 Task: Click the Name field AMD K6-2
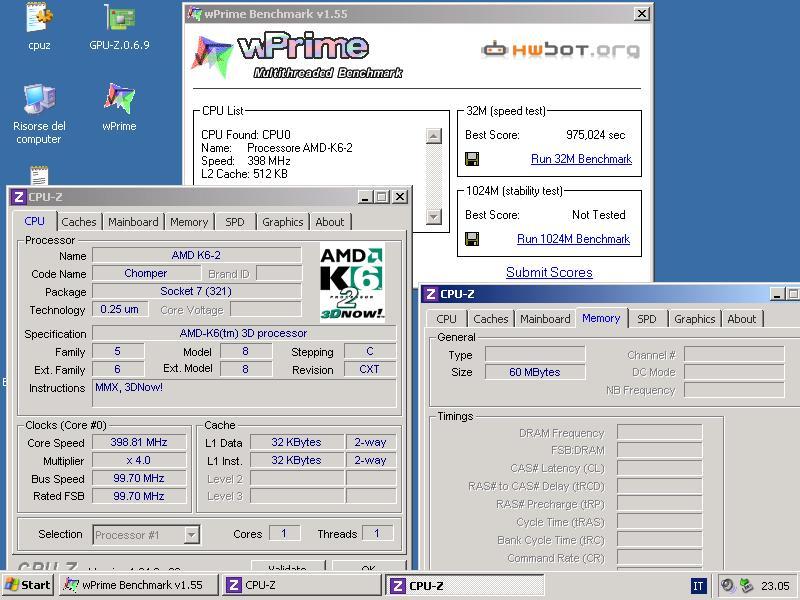(x=196, y=255)
